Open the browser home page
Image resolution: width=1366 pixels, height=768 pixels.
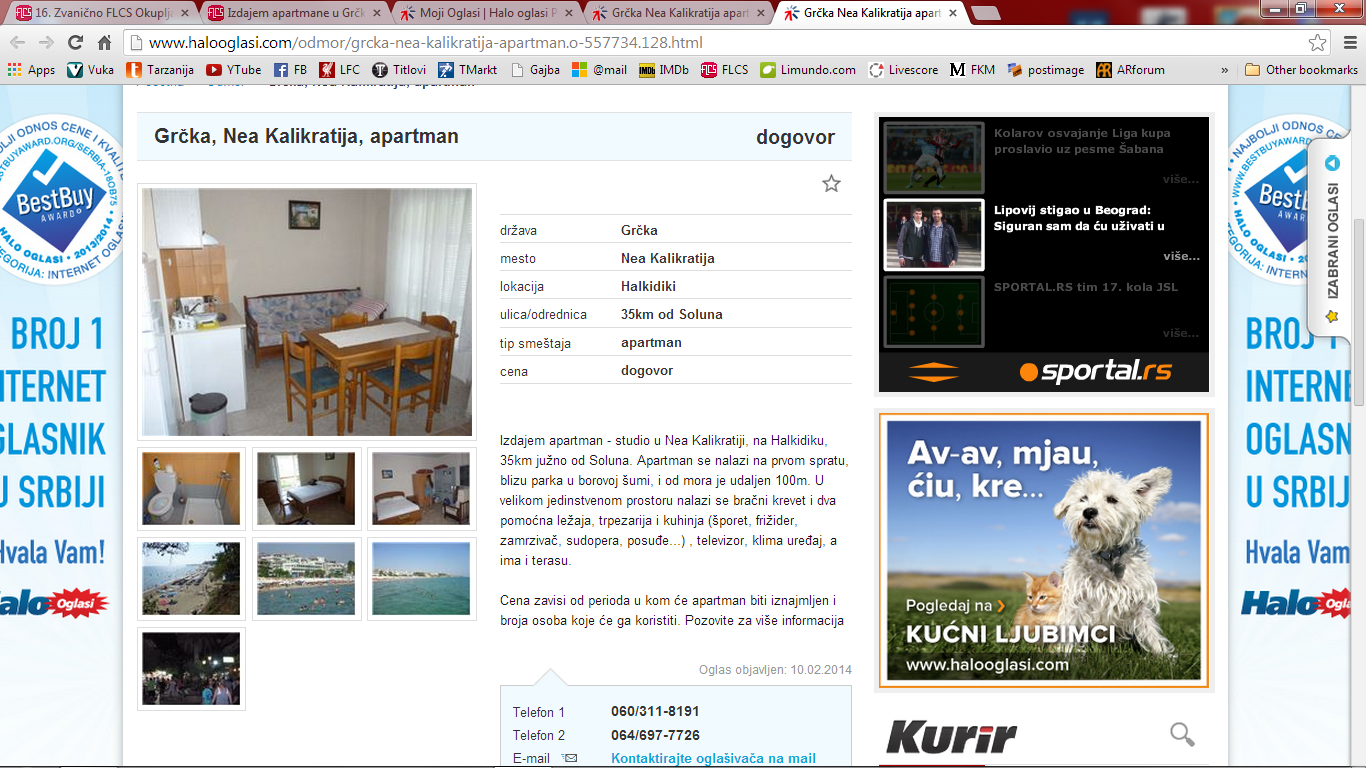tap(104, 43)
